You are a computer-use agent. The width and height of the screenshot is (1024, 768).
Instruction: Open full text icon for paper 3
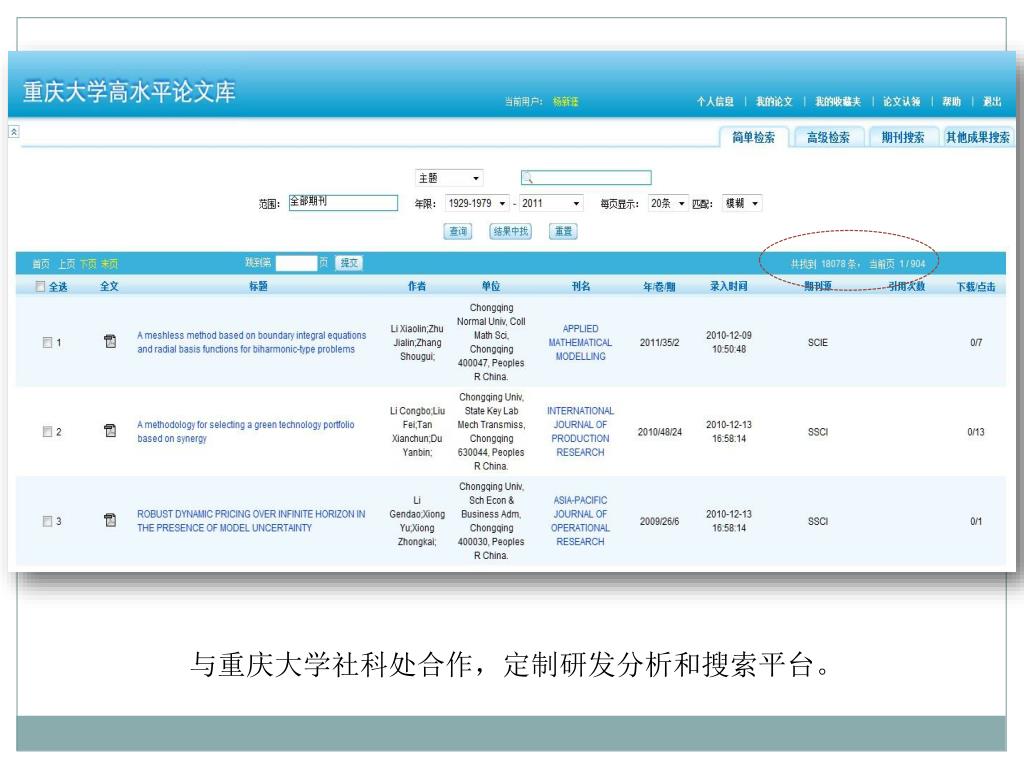tap(110, 520)
